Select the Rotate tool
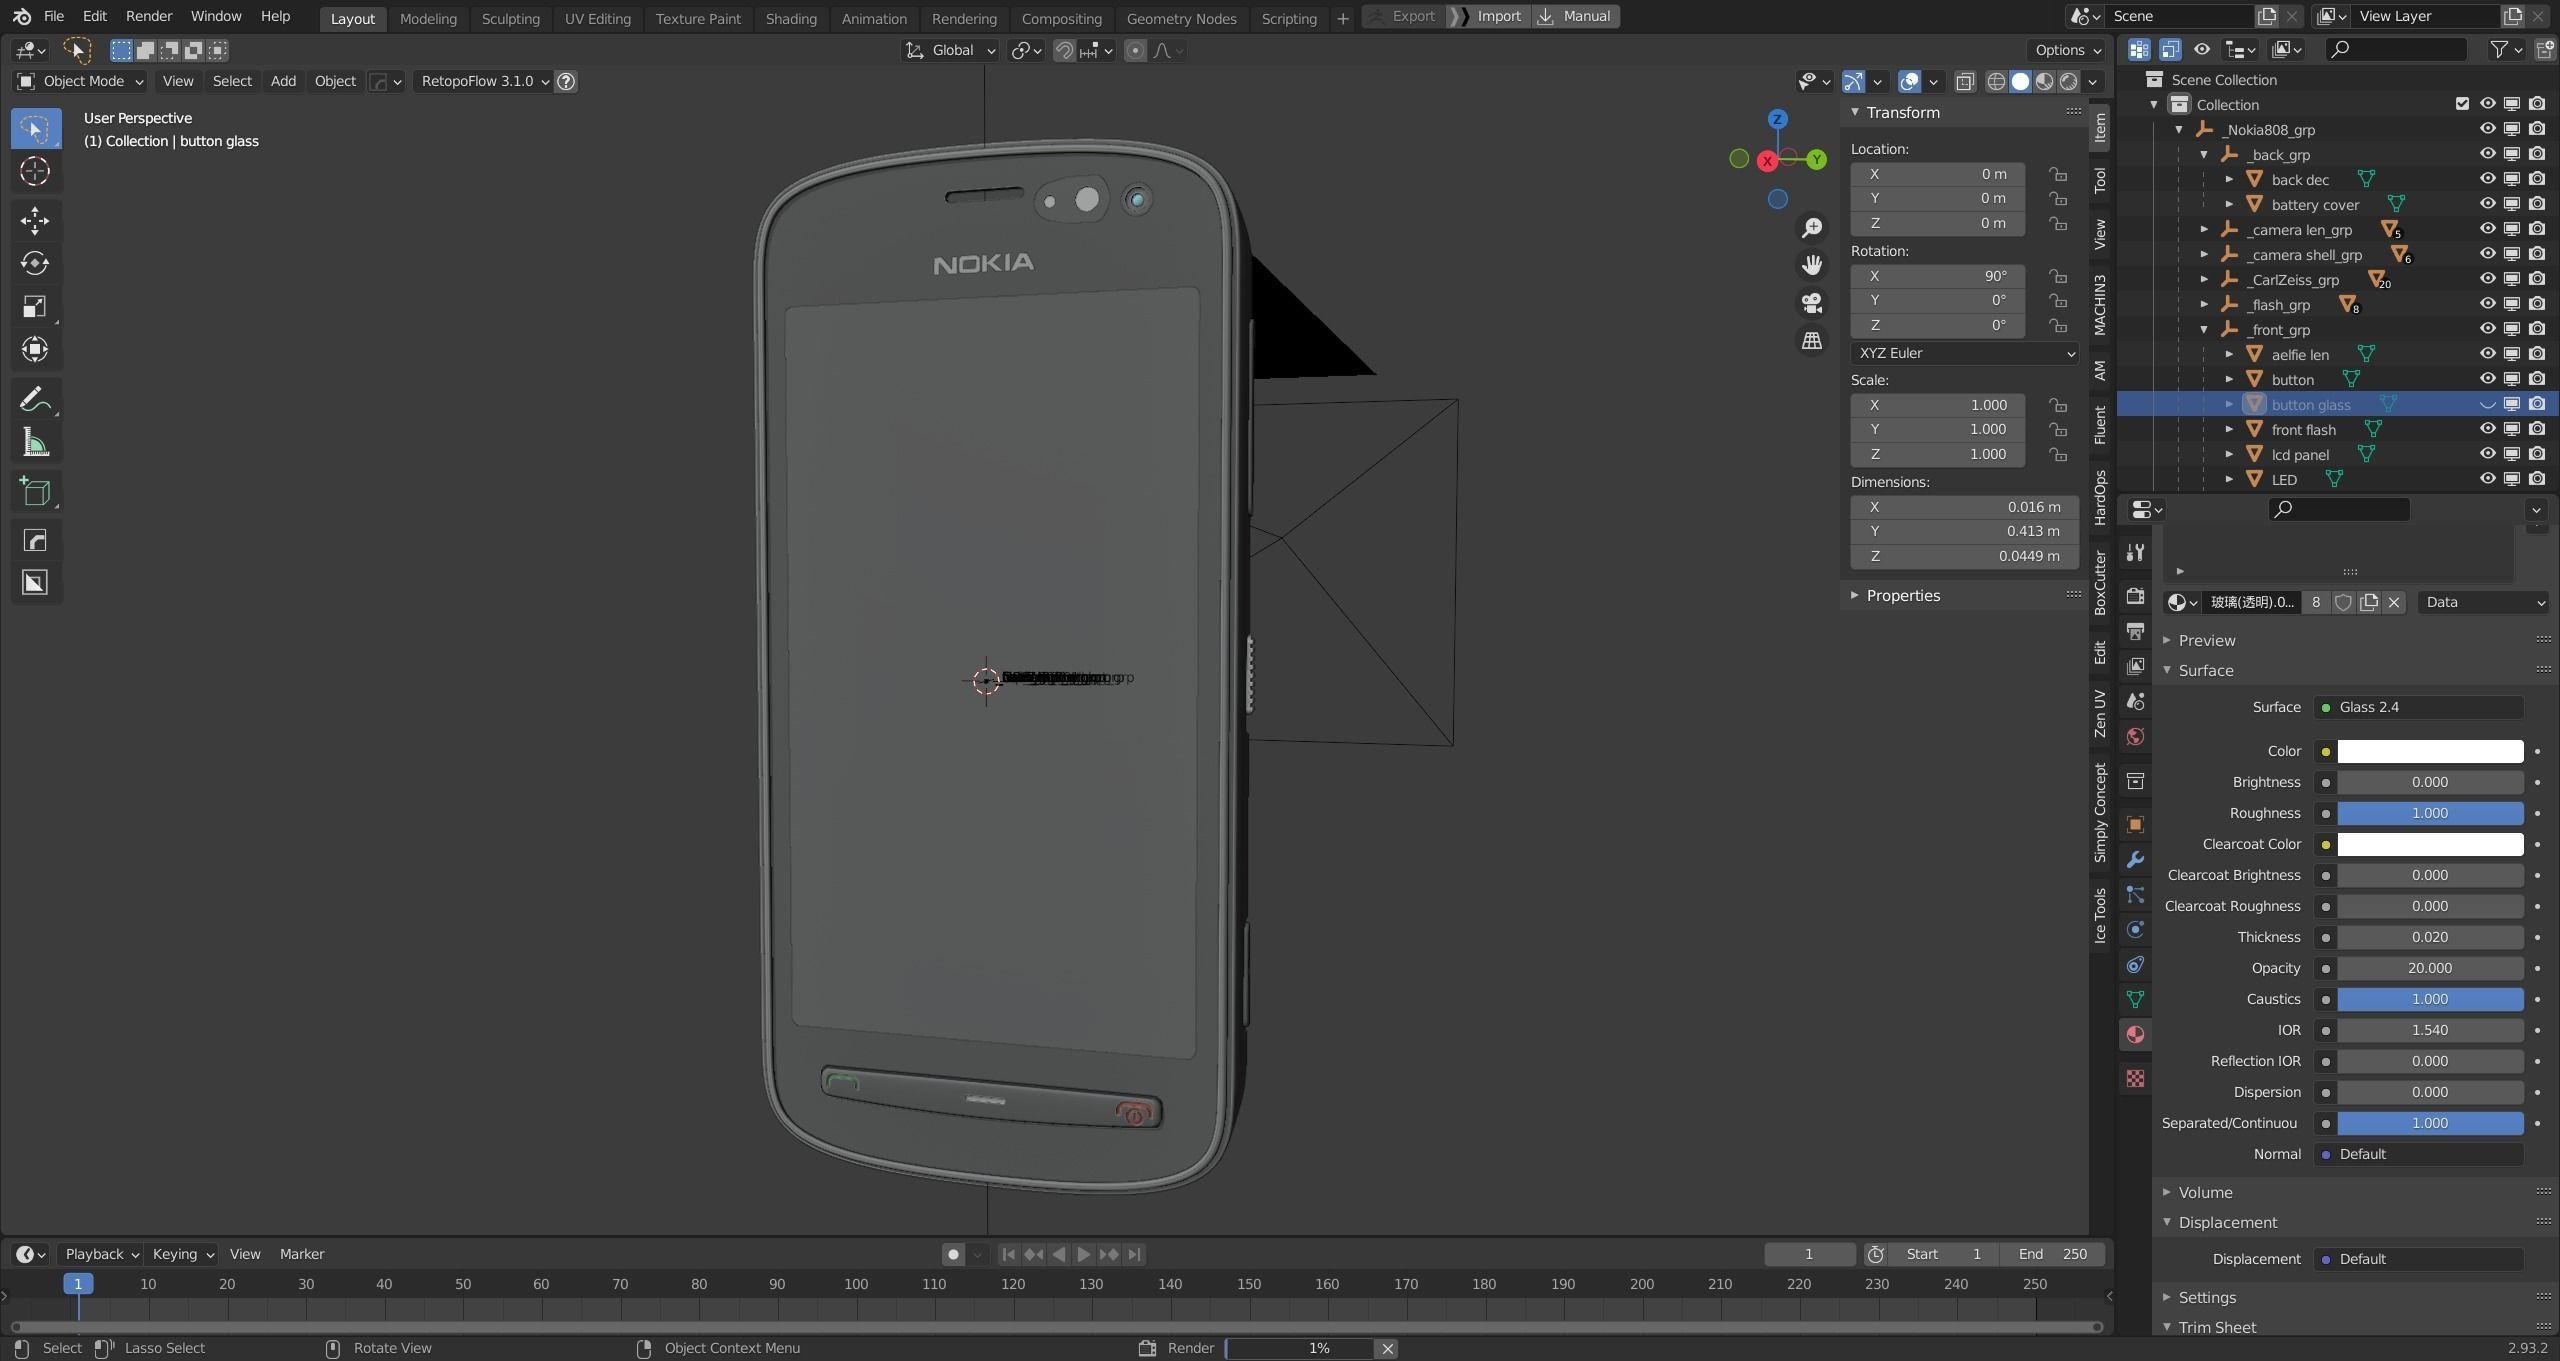2560x1361 pixels. point(35,263)
